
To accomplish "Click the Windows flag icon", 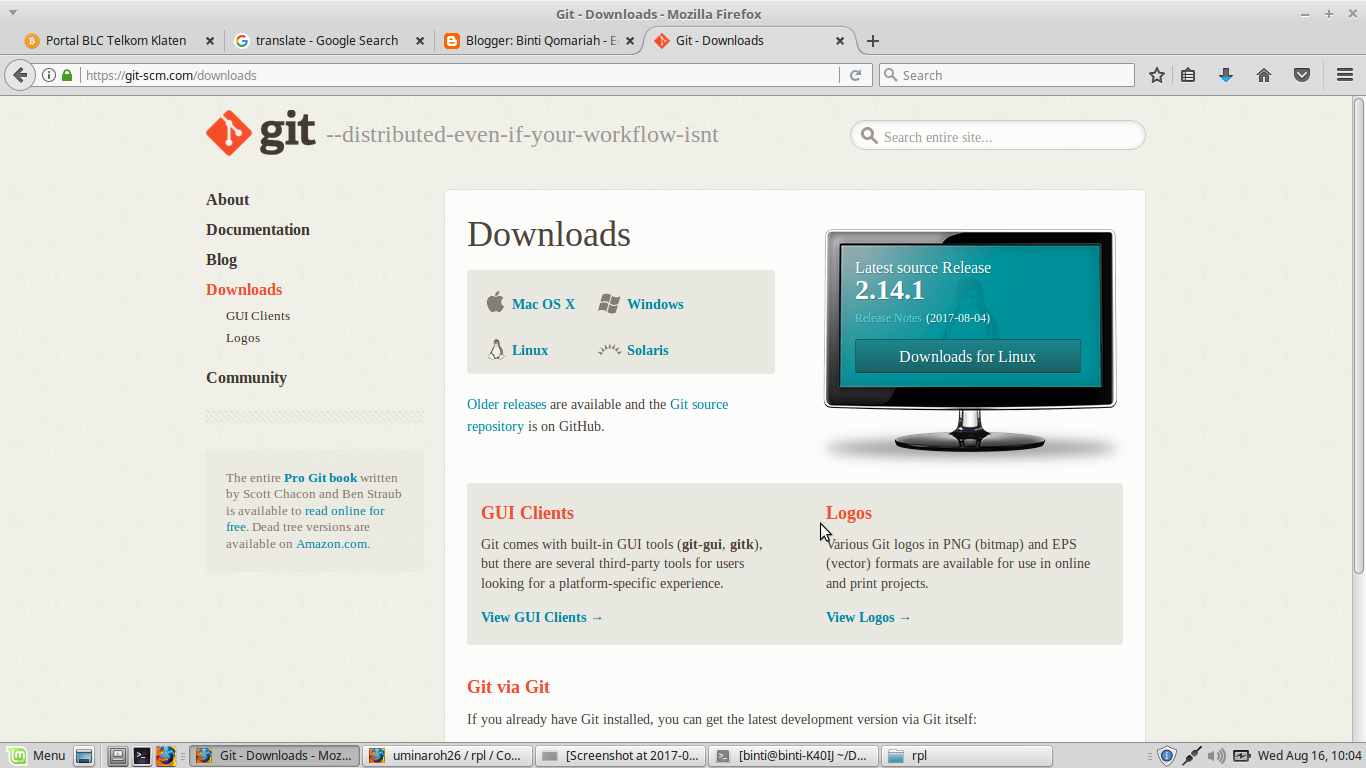I will pyautogui.click(x=609, y=304).
